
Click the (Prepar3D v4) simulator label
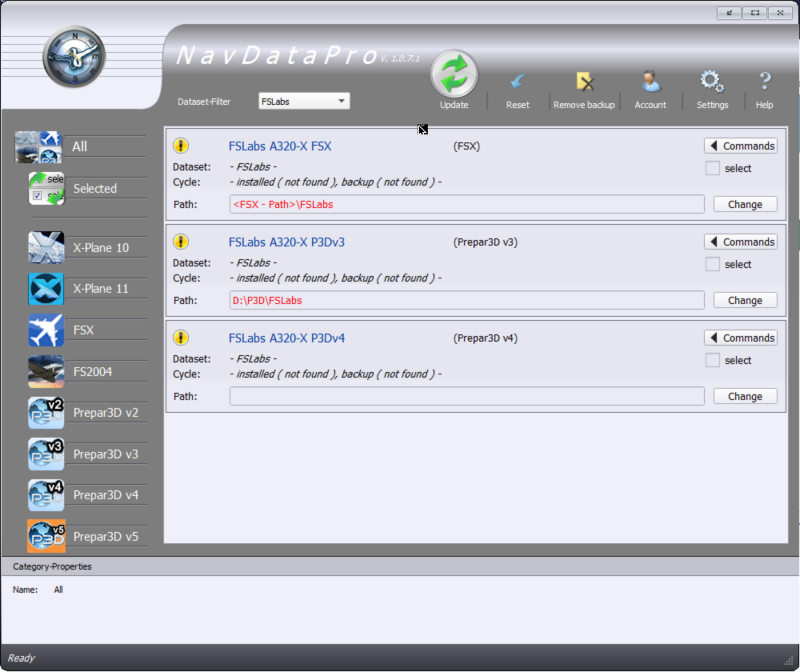[485, 338]
